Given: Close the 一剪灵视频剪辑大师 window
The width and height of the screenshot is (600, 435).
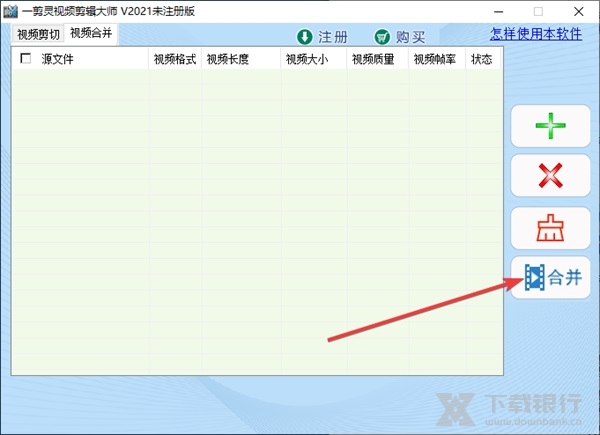Looking at the screenshot, I should pyautogui.click(x=579, y=11).
